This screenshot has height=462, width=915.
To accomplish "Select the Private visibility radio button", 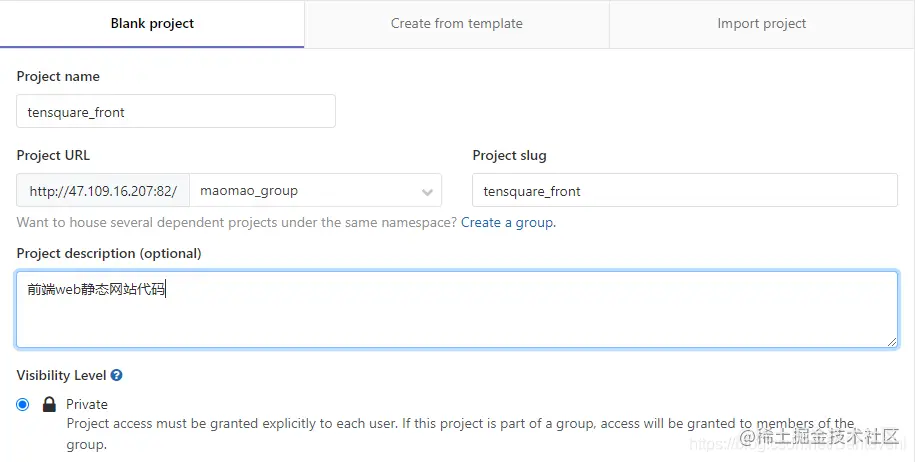I will (x=23, y=405).
